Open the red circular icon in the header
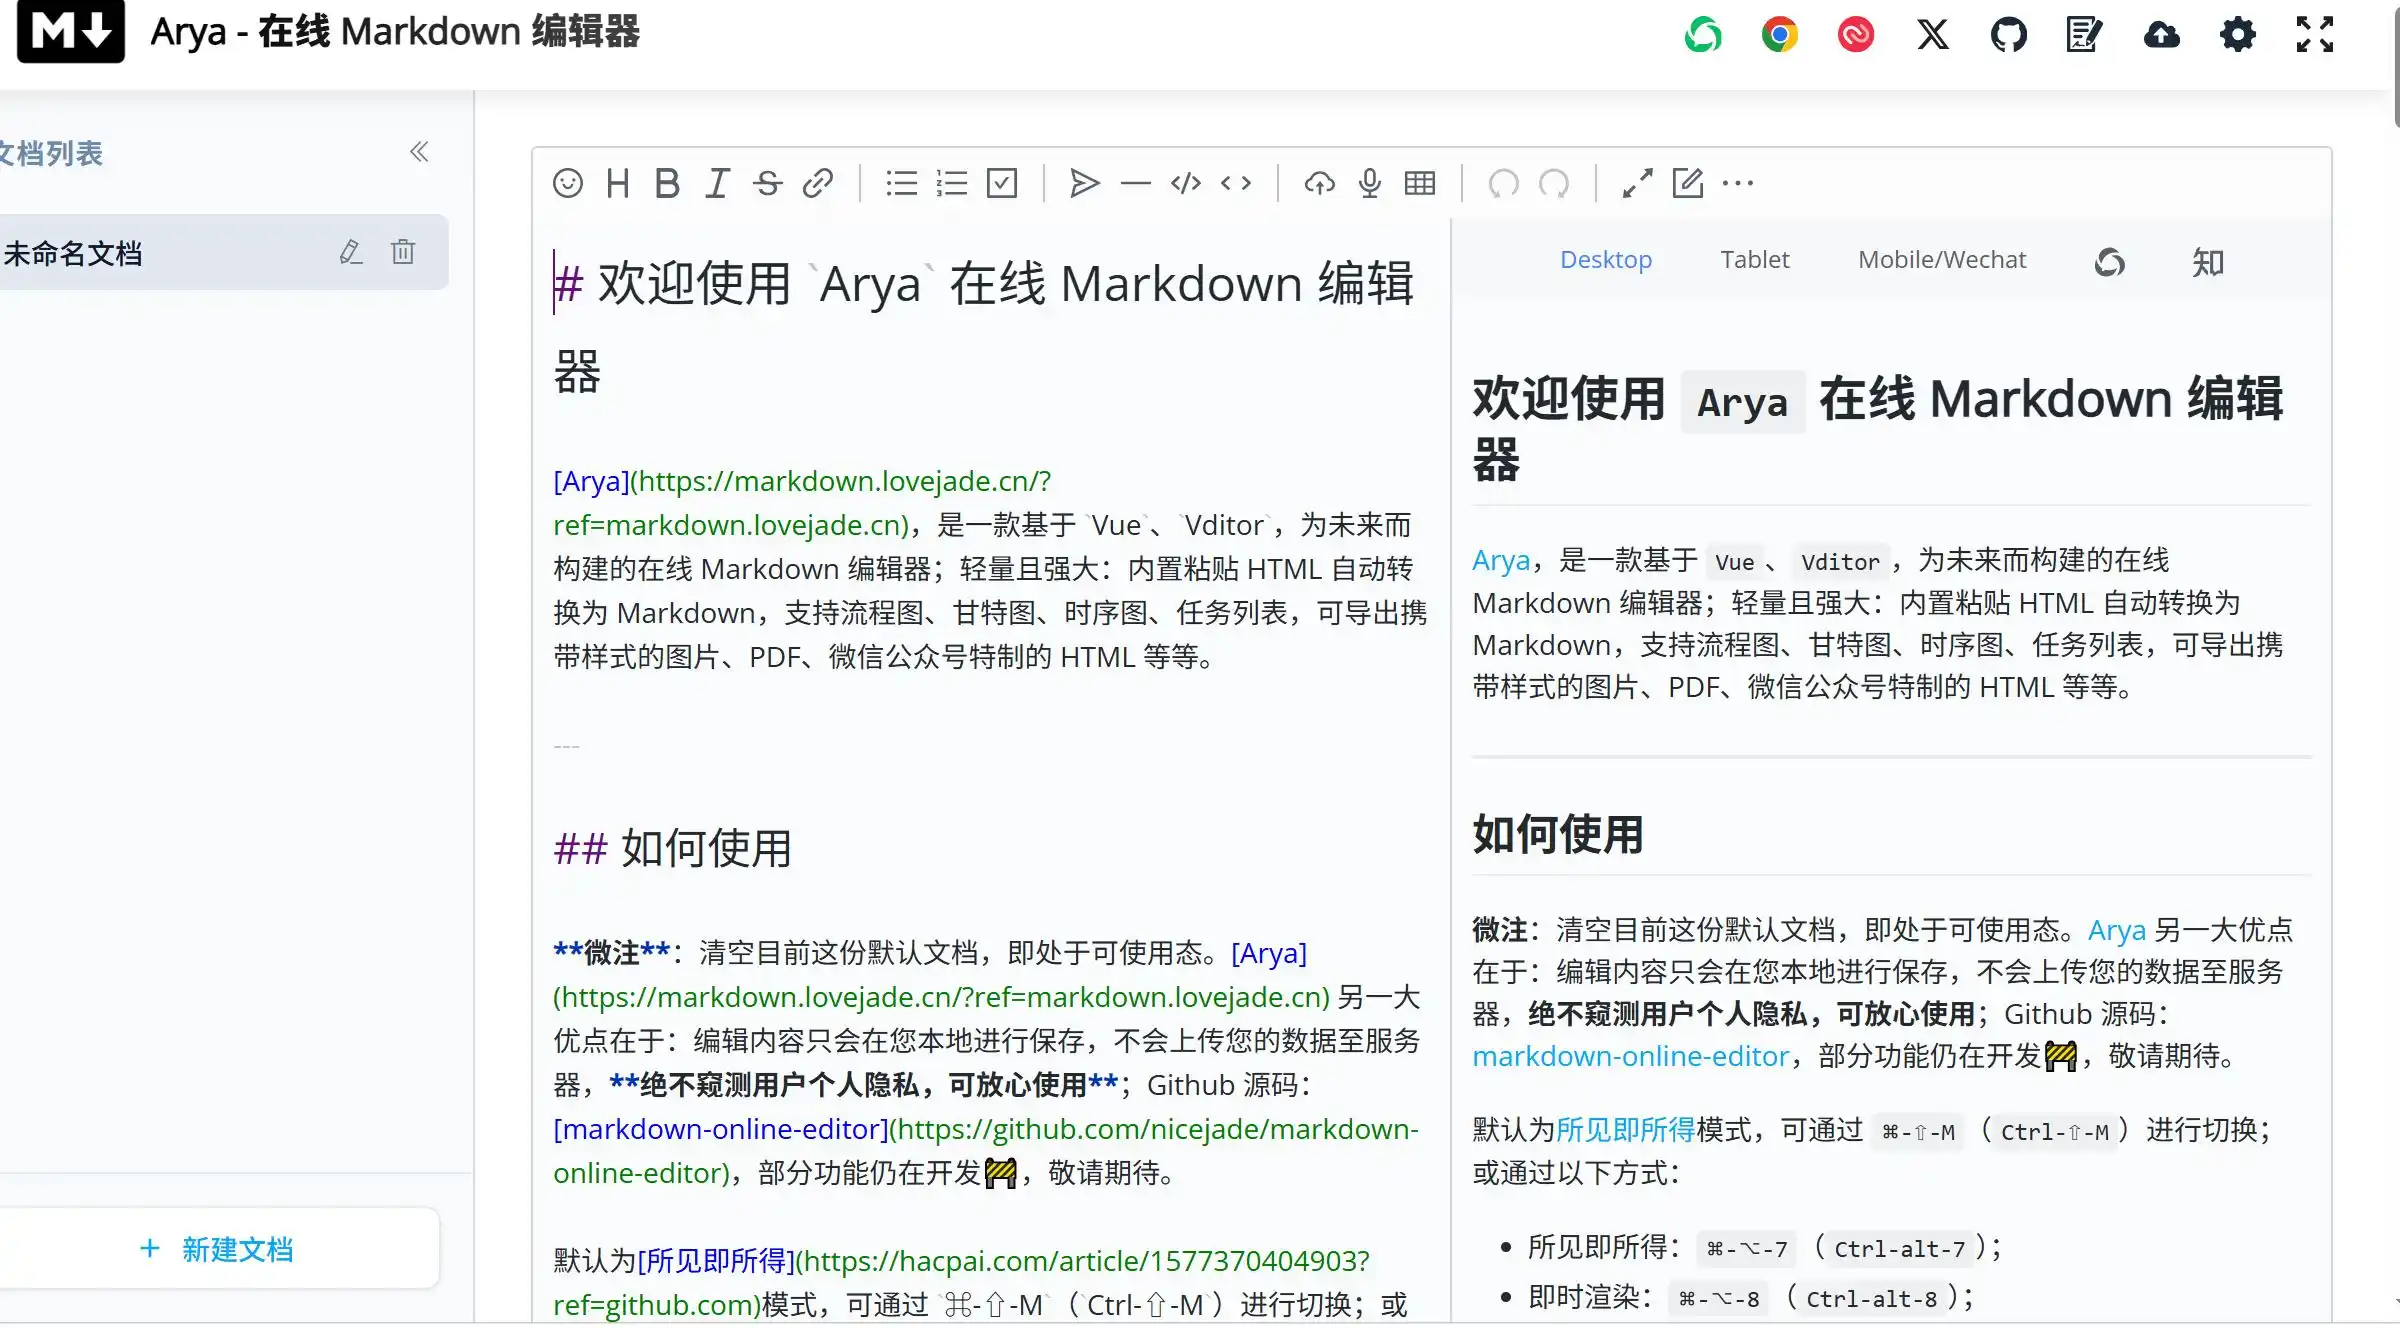 point(1856,35)
